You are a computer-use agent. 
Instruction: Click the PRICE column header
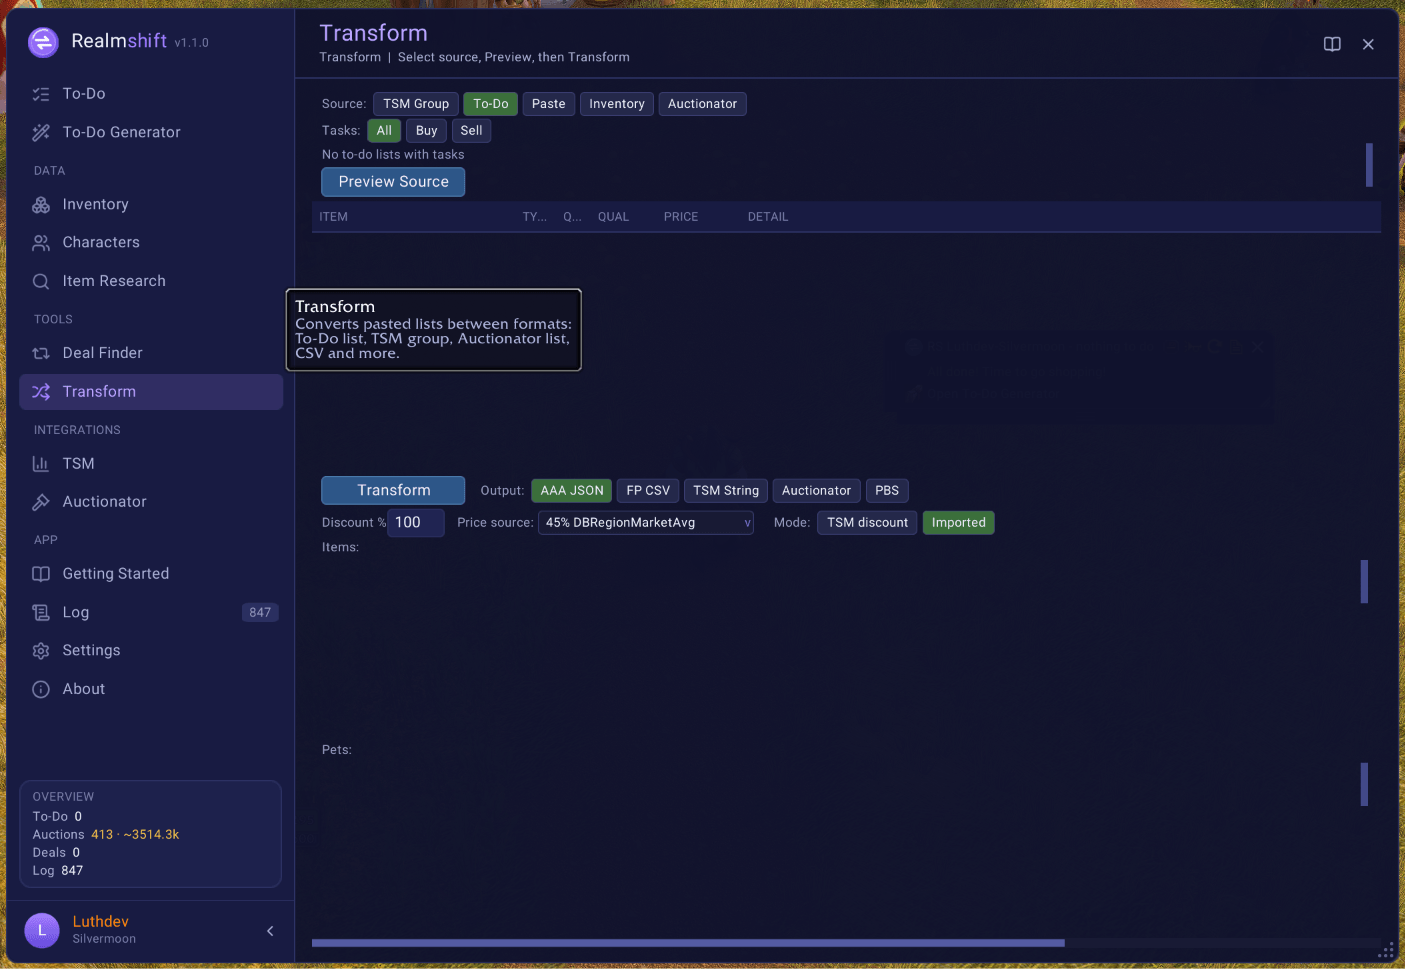coord(681,217)
